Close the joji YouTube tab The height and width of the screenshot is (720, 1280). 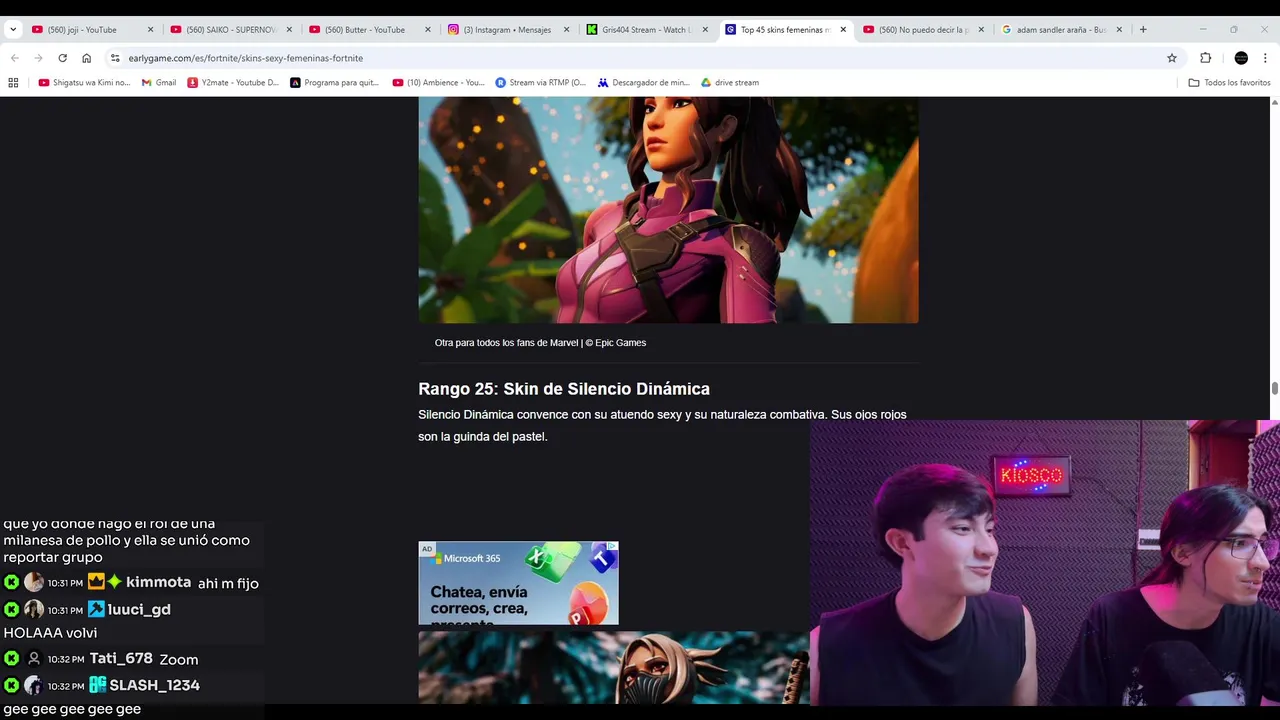tap(150, 30)
